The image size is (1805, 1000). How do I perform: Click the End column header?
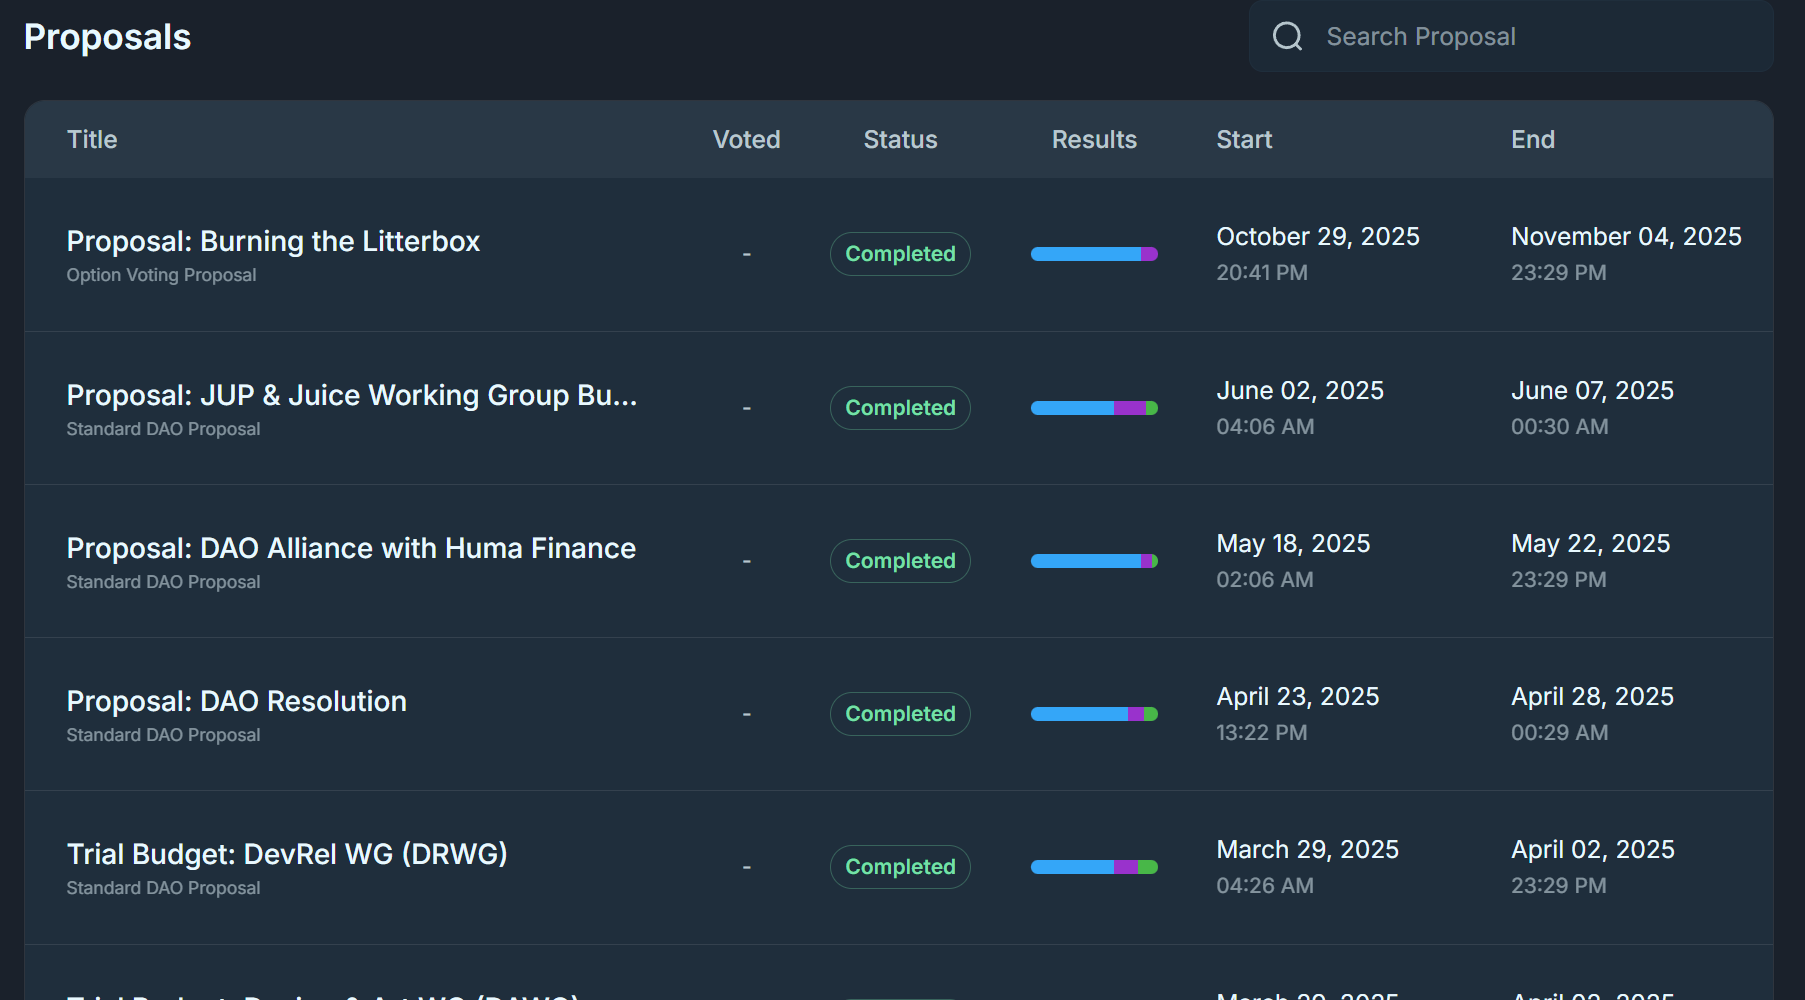pos(1532,140)
